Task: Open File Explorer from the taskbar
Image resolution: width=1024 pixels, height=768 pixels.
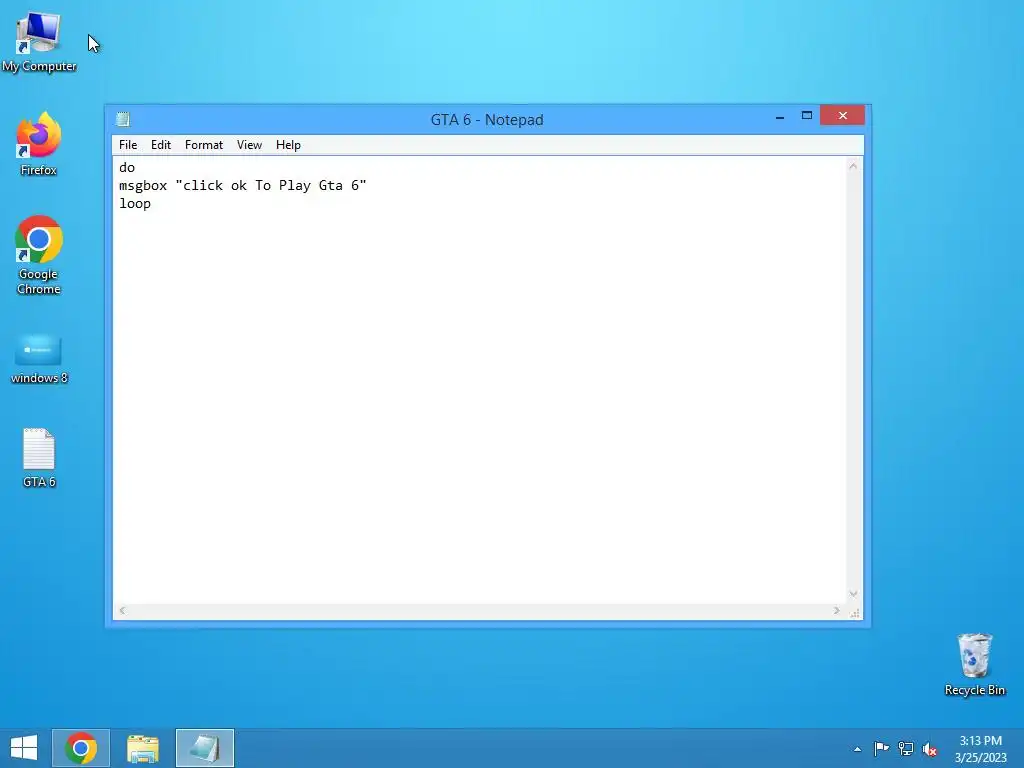Action: [142, 748]
